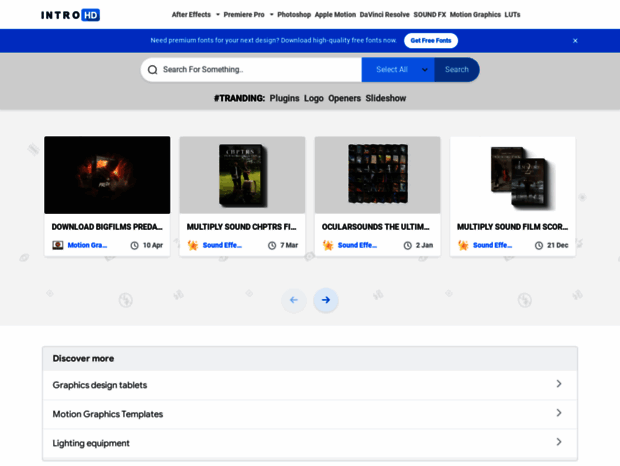The width and height of the screenshot is (620, 466).
Task: Click the Search For Something input field
Action: (258, 70)
